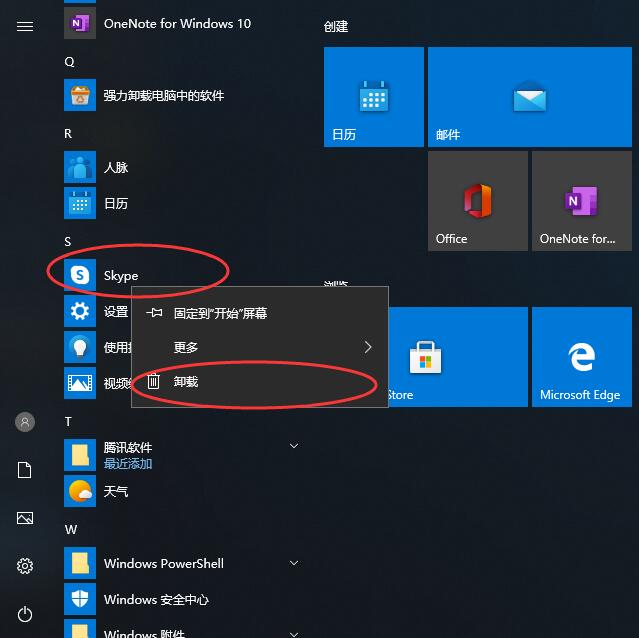Viewport: 639px width, 638px height.
Task: Click the W letter header
Action: [71, 530]
